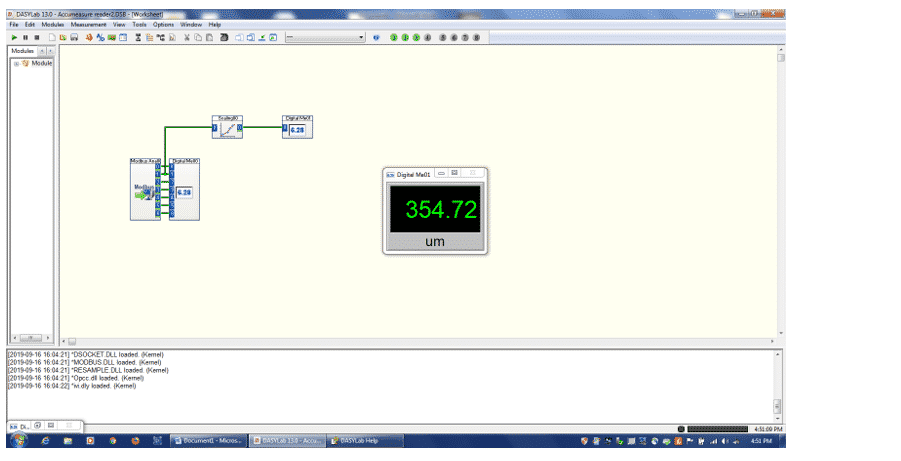Click the Cut scissors icon in toolbar
This screenshot has height=461, width=901.
(x=186, y=37)
